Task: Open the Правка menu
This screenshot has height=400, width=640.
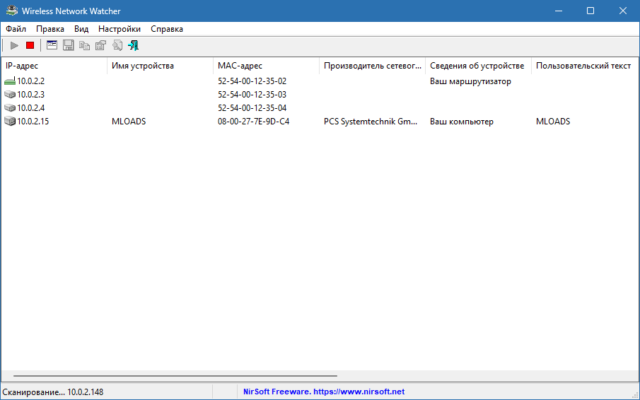Action: pyautogui.click(x=50, y=29)
